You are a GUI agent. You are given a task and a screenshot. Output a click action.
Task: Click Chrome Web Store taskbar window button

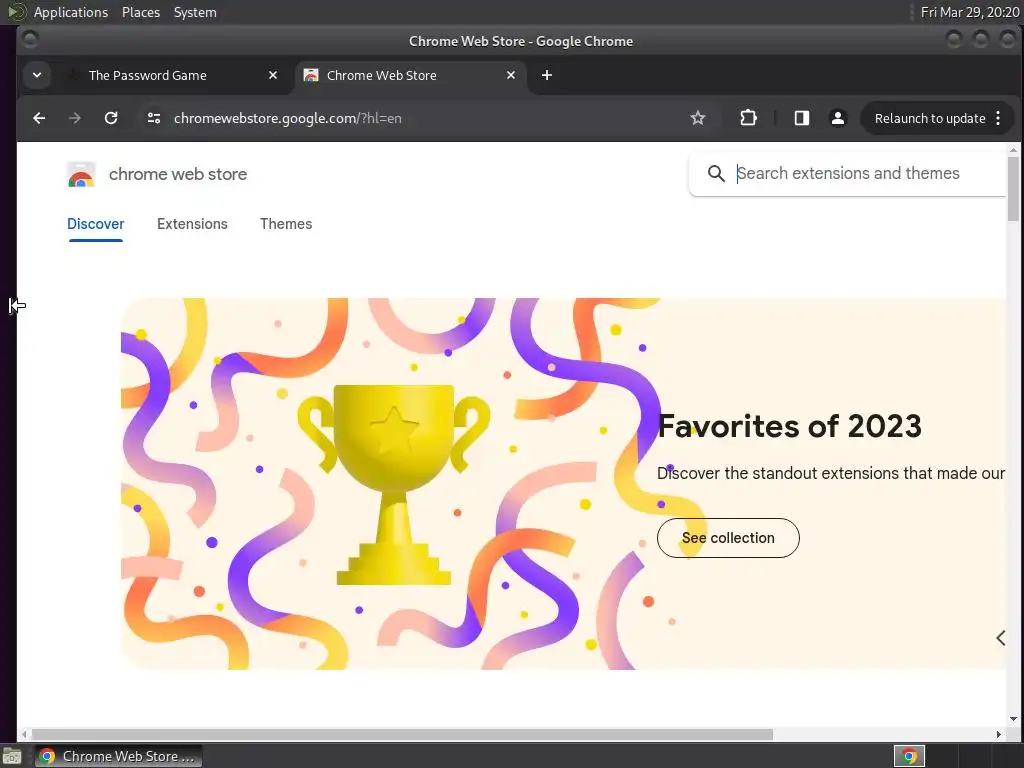(118, 756)
